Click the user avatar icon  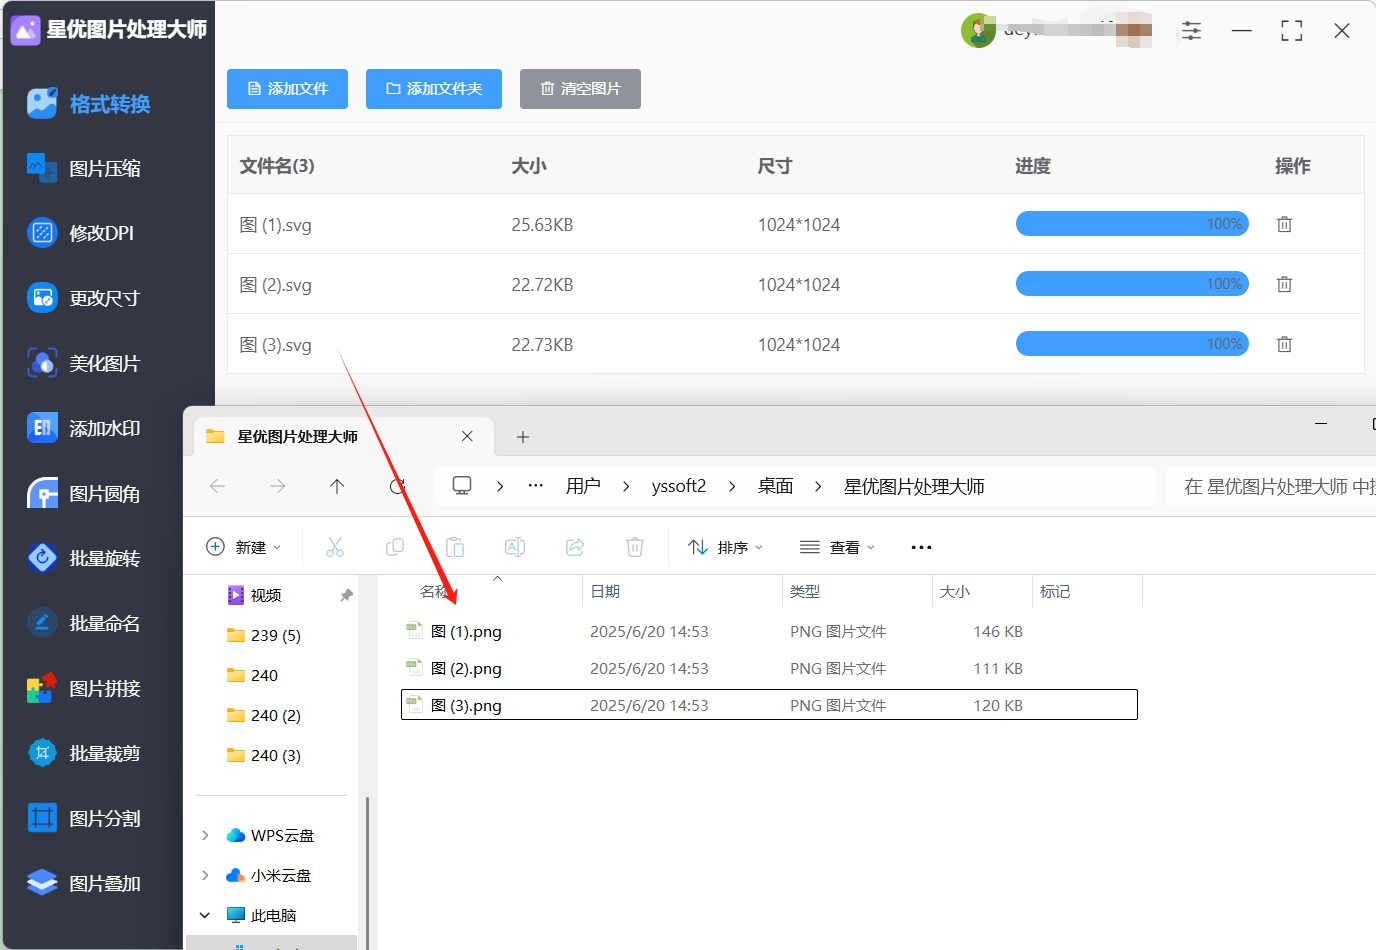coord(978,31)
